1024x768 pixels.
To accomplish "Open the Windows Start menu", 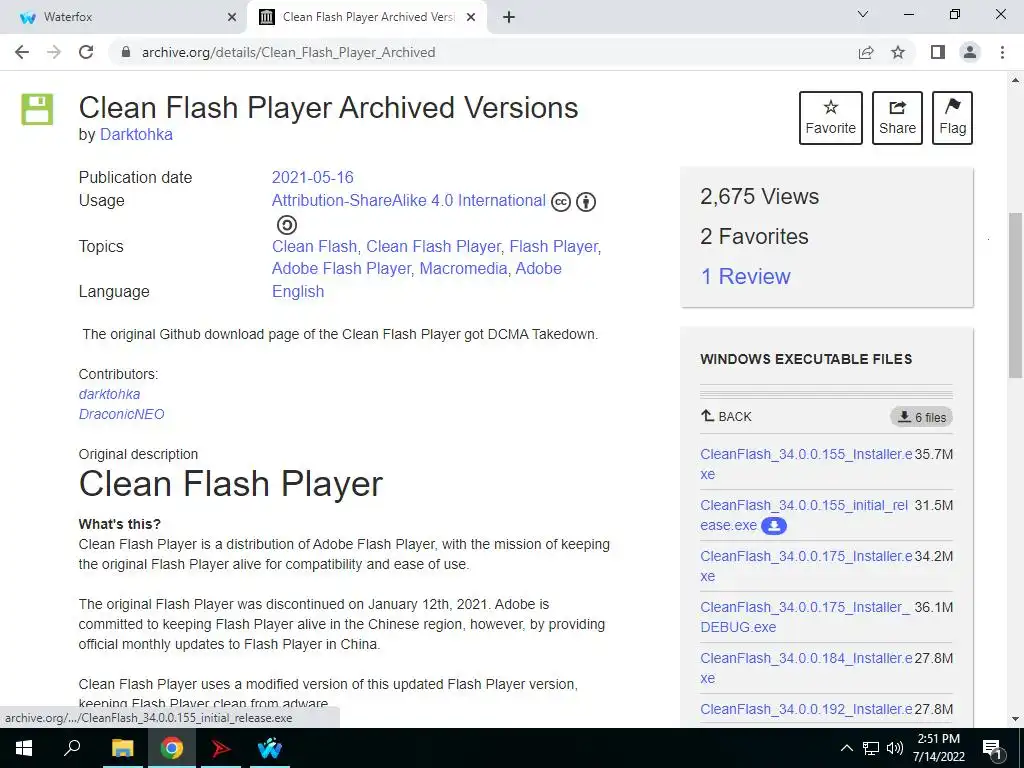I will (24, 748).
